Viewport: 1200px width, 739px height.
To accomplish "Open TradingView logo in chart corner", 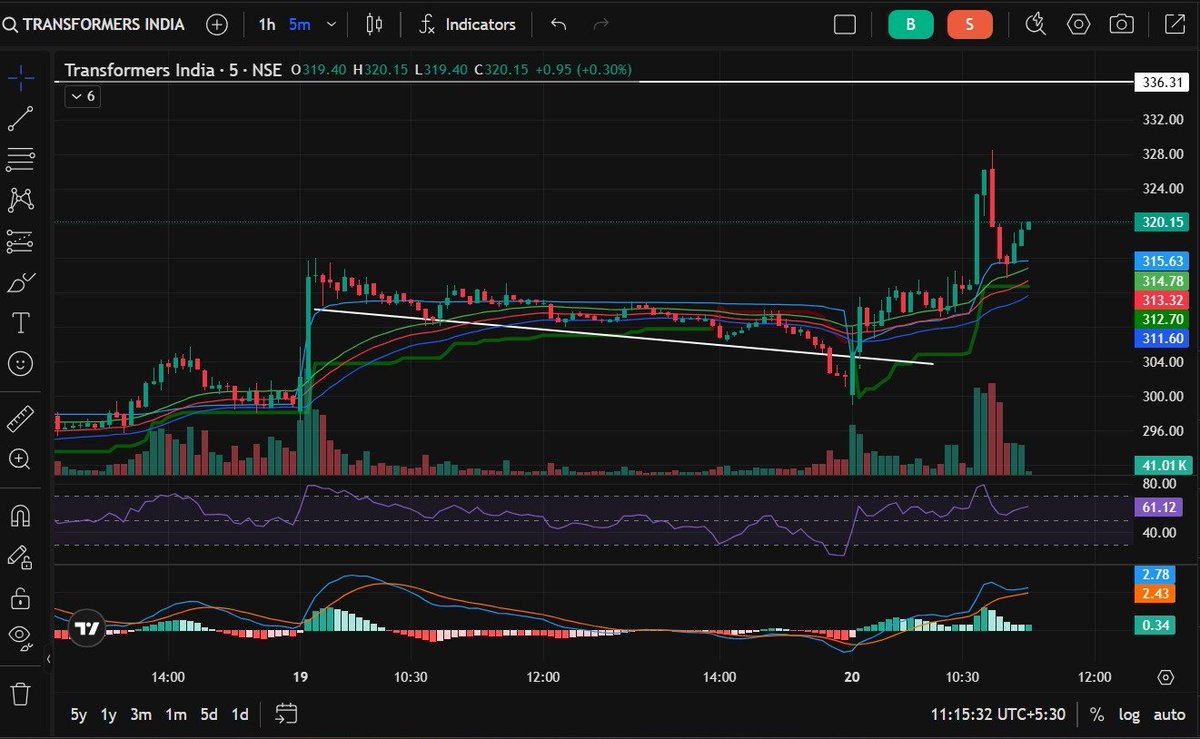I will [x=88, y=628].
